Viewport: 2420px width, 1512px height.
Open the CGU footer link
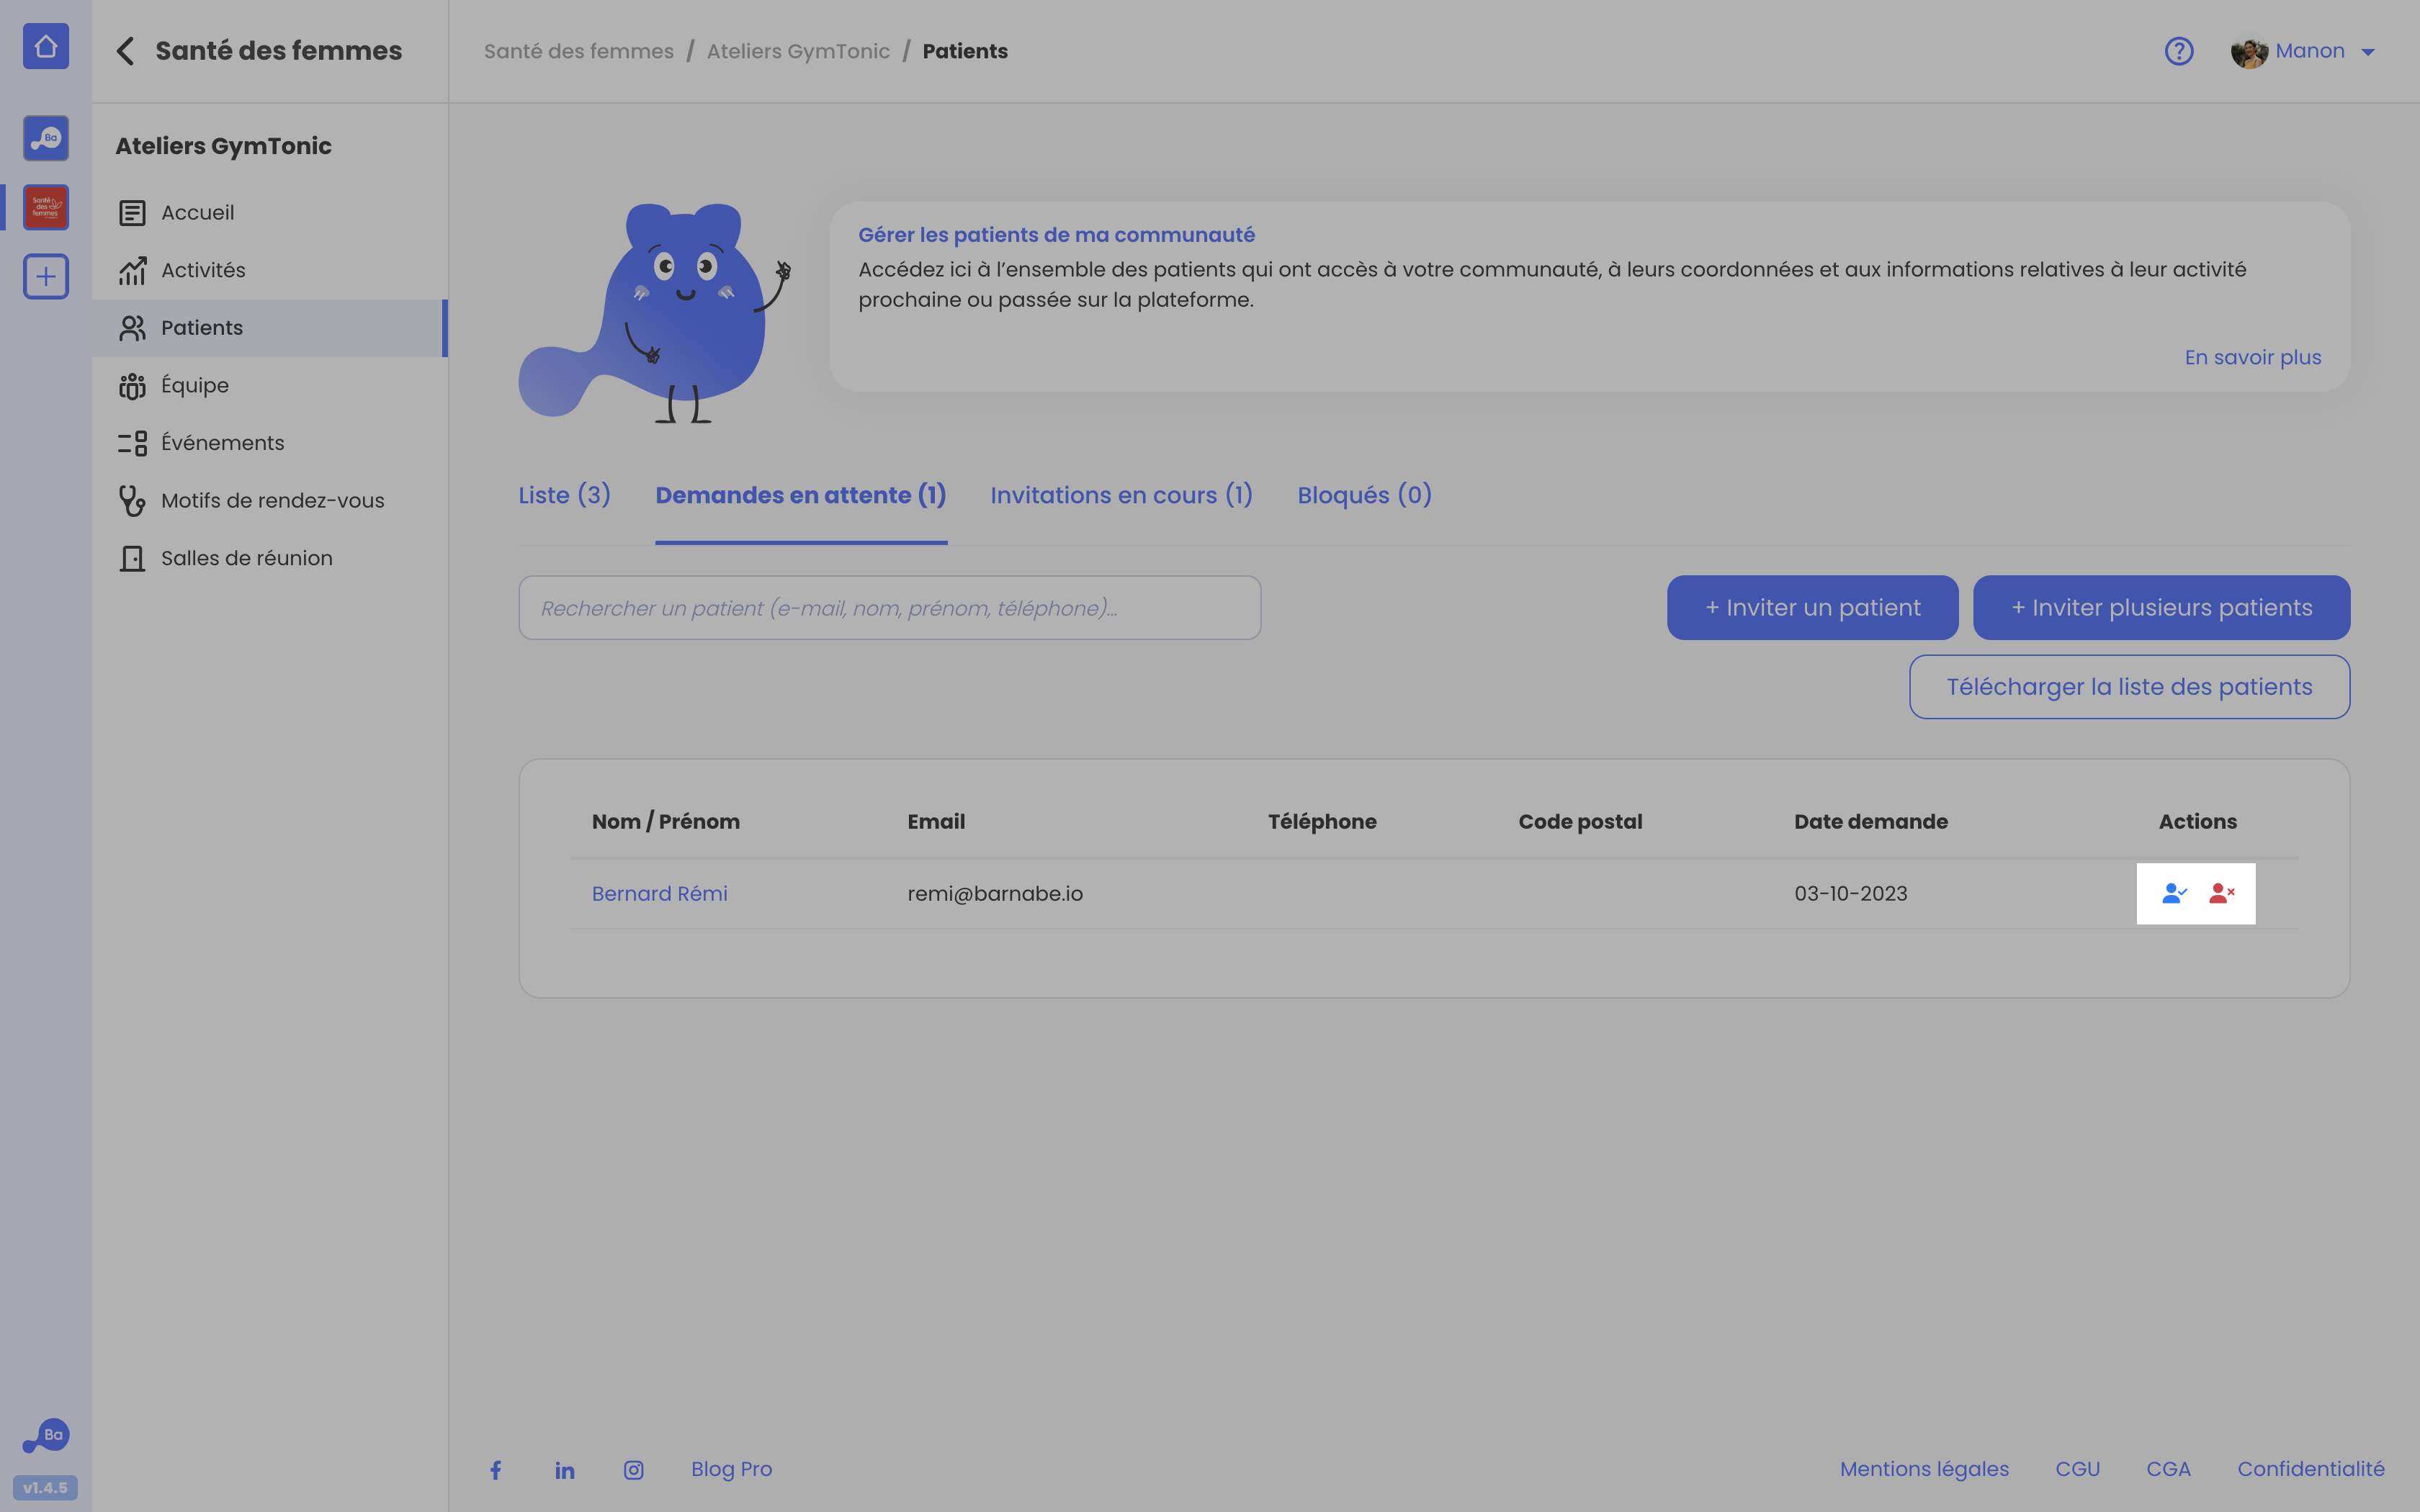[x=2077, y=1469]
